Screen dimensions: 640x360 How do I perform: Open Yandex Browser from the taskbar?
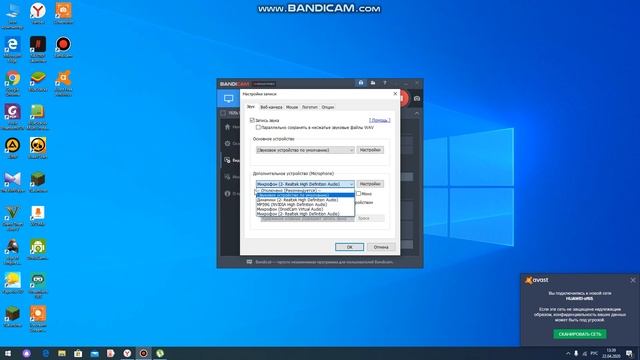pyautogui.click(x=127, y=353)
